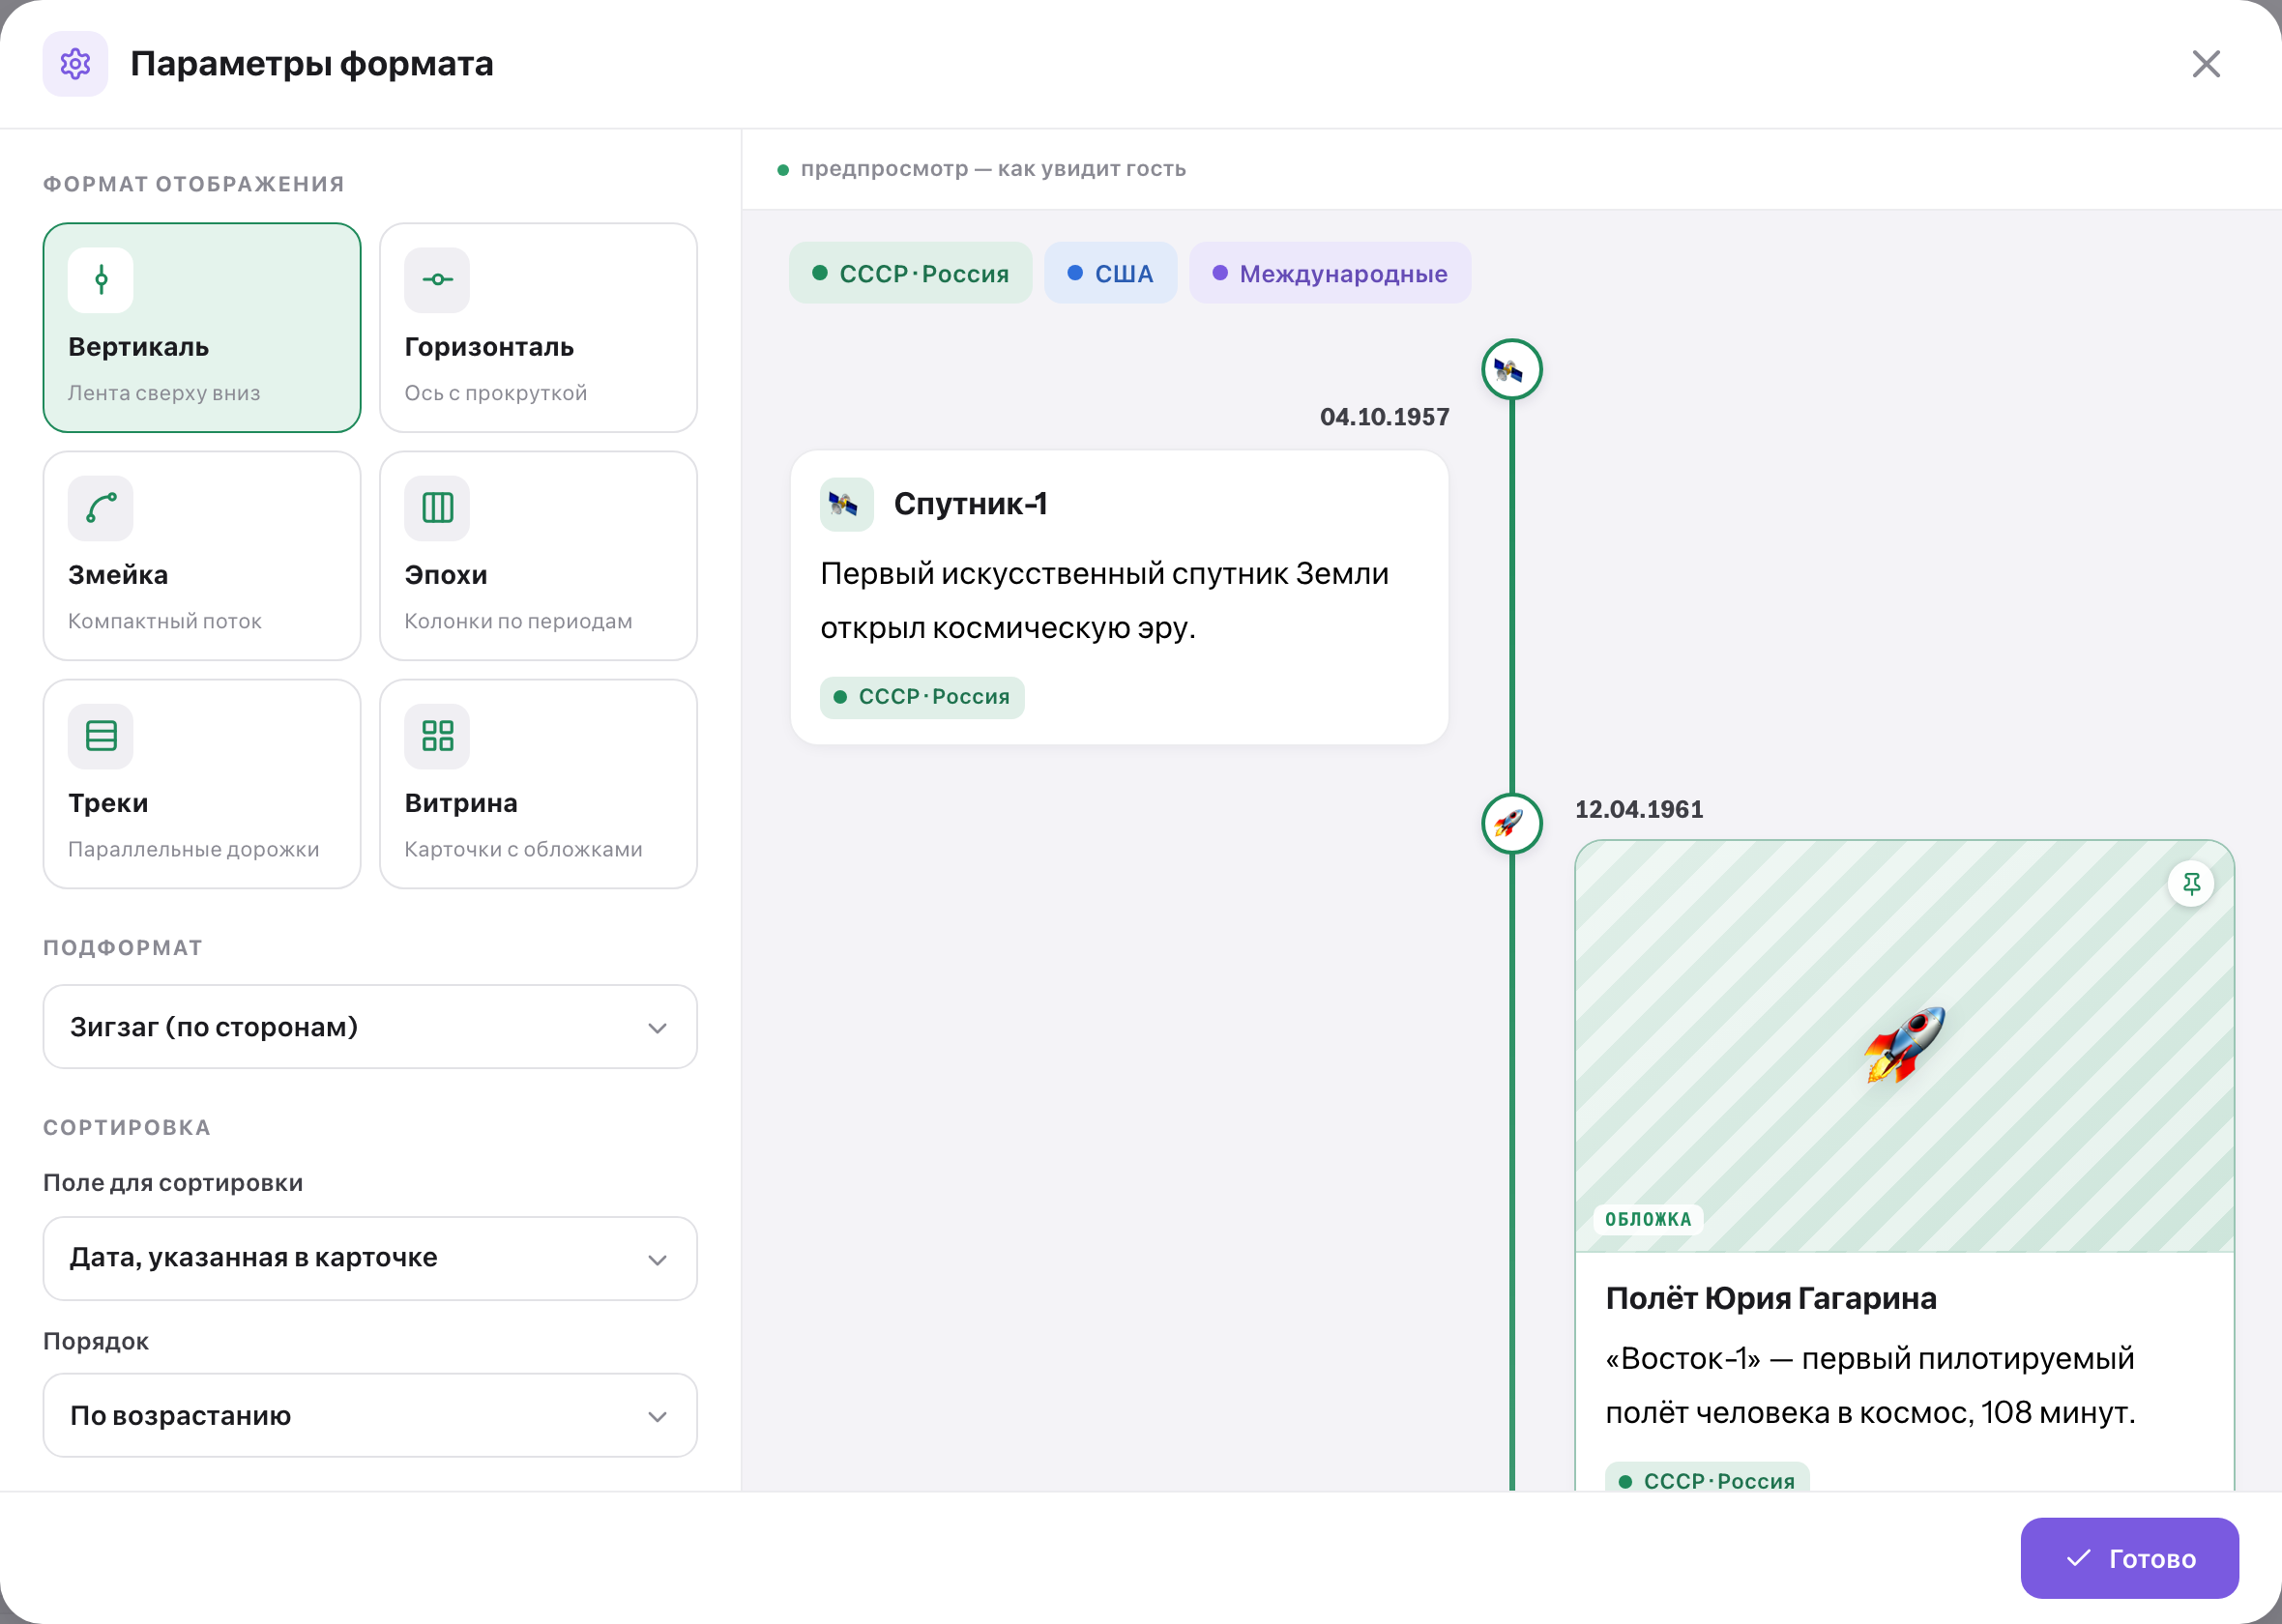Screen dimensions: 2282x1624
Task: Click the СССР·Россия tag in Спутник-1 card
Action: (x=922, y=697)
